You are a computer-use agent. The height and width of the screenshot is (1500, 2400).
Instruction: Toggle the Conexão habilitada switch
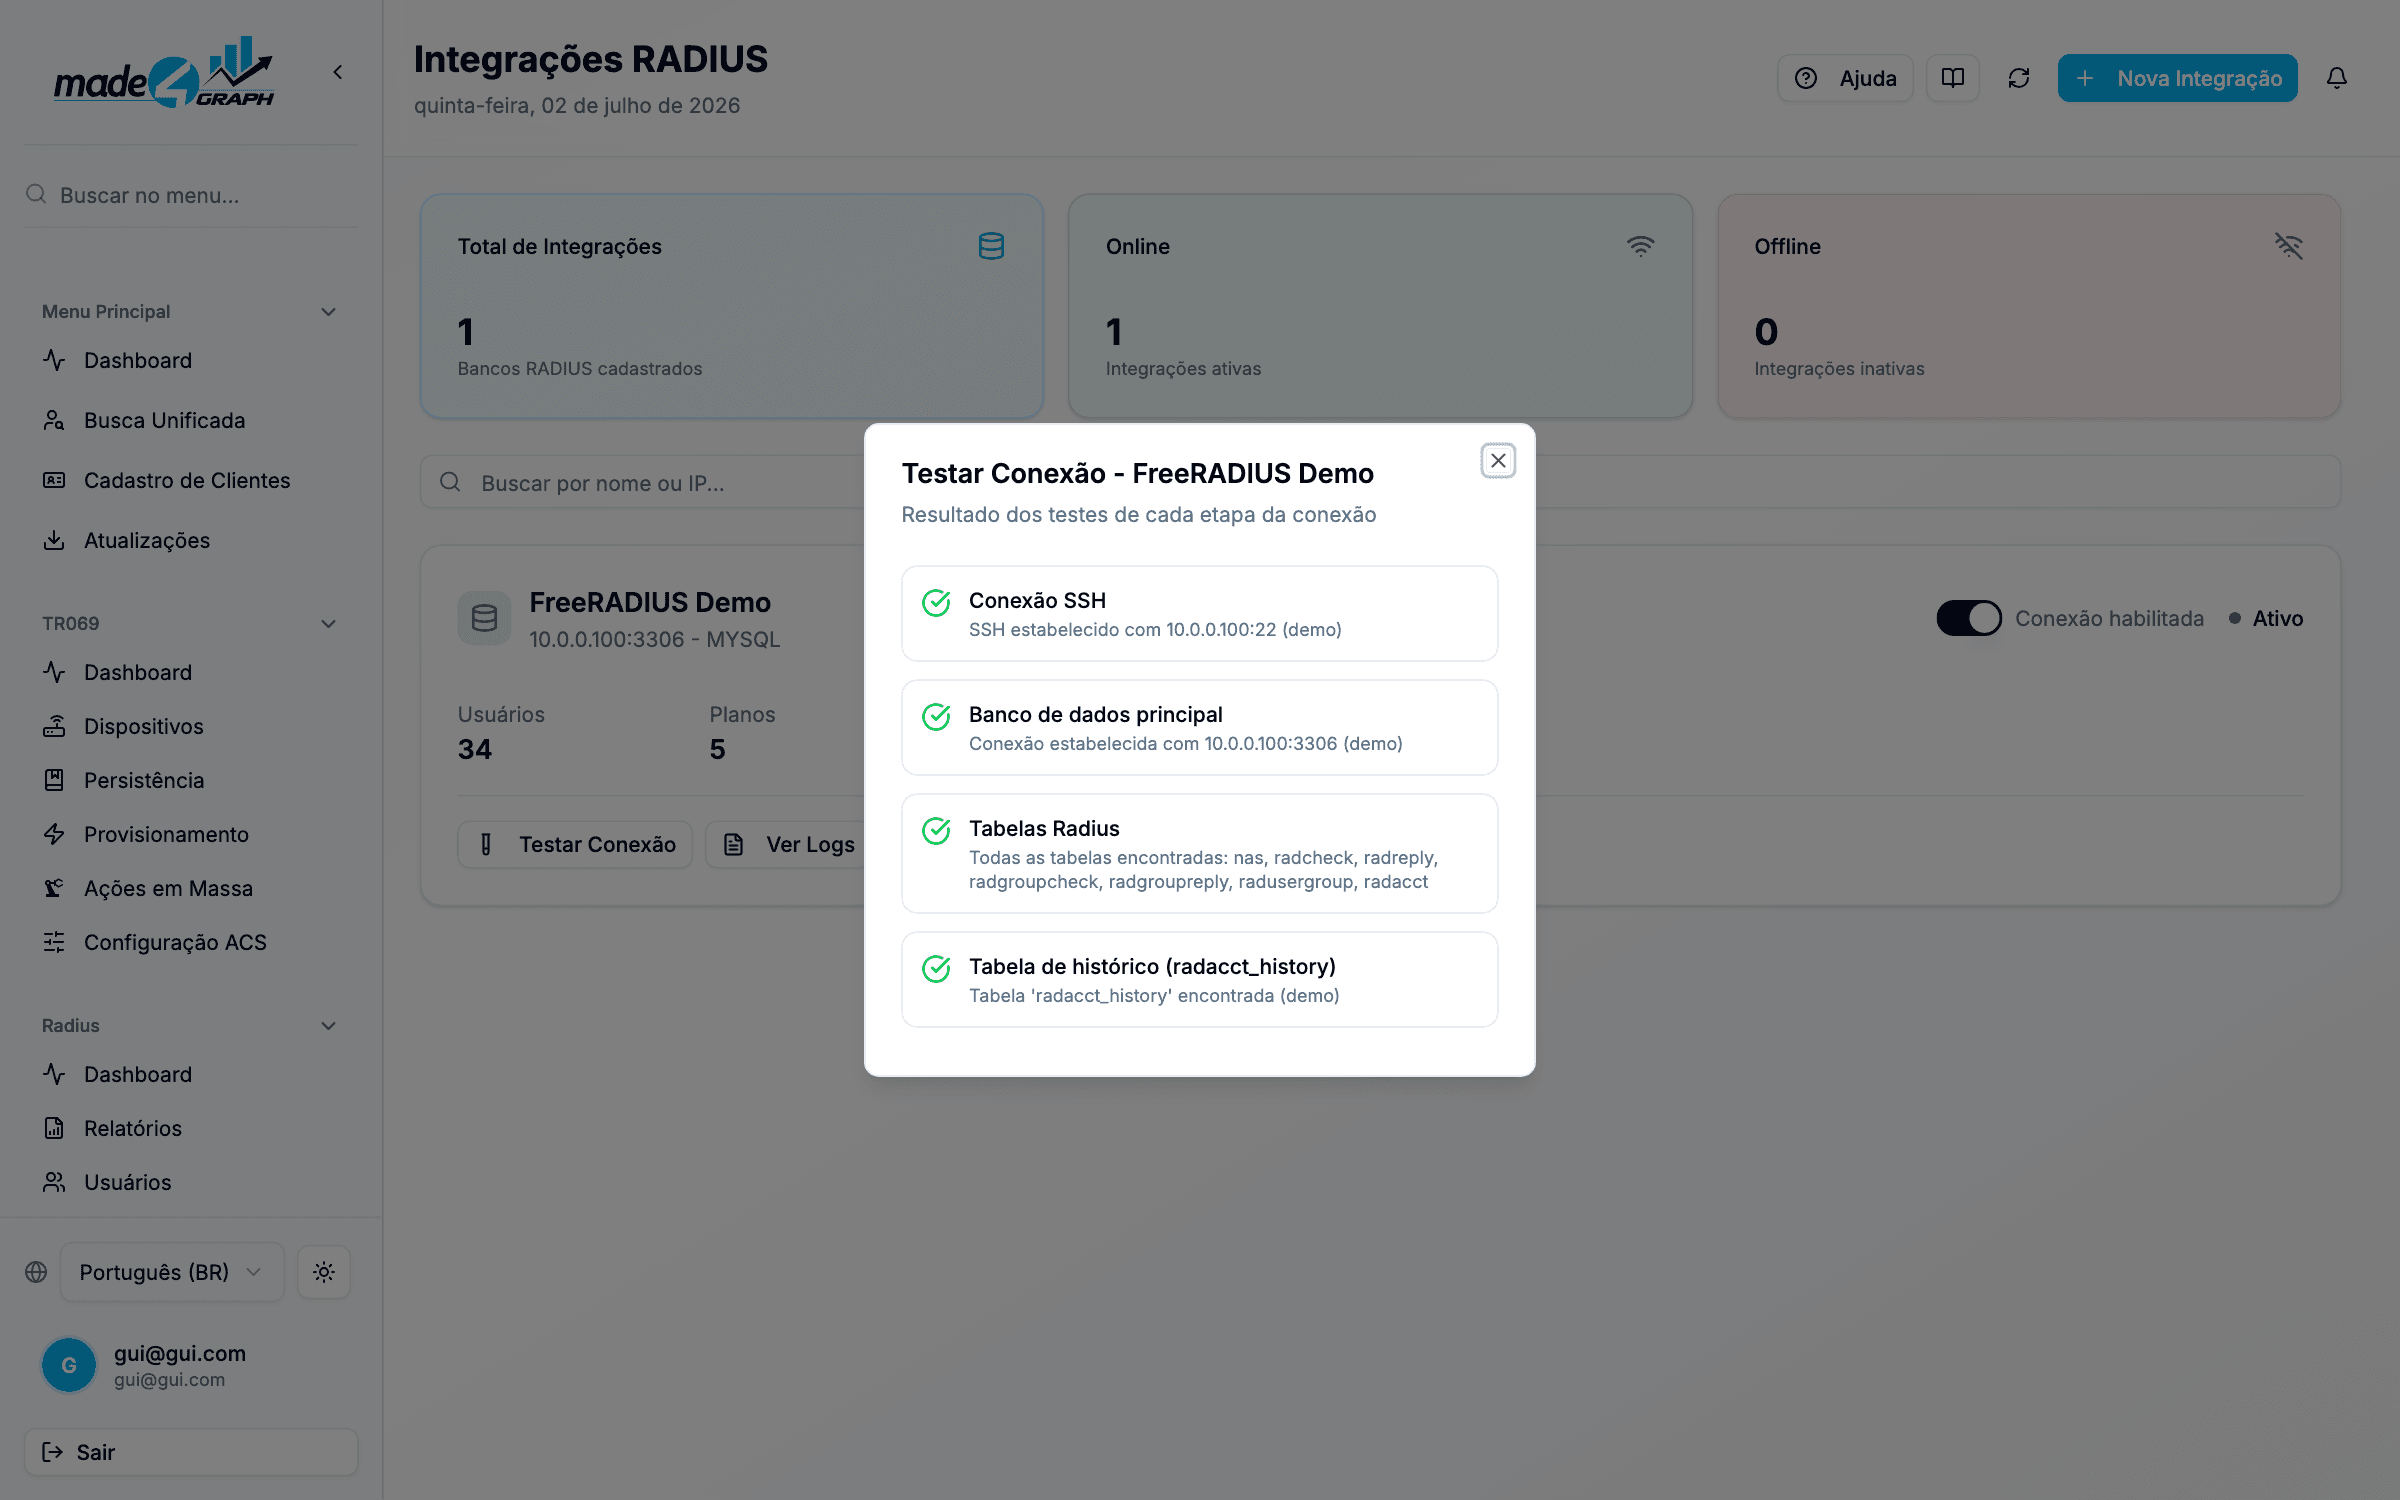pos(1968,618)
